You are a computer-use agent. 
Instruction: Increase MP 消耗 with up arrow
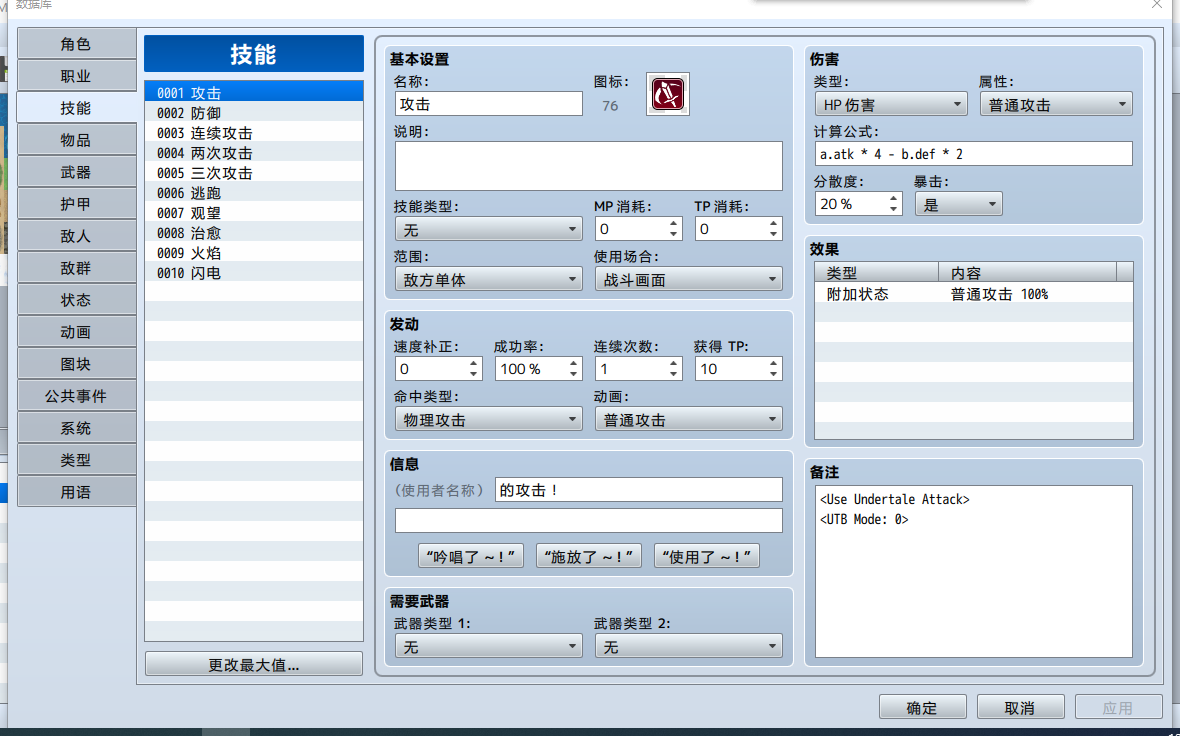point(674,224)
